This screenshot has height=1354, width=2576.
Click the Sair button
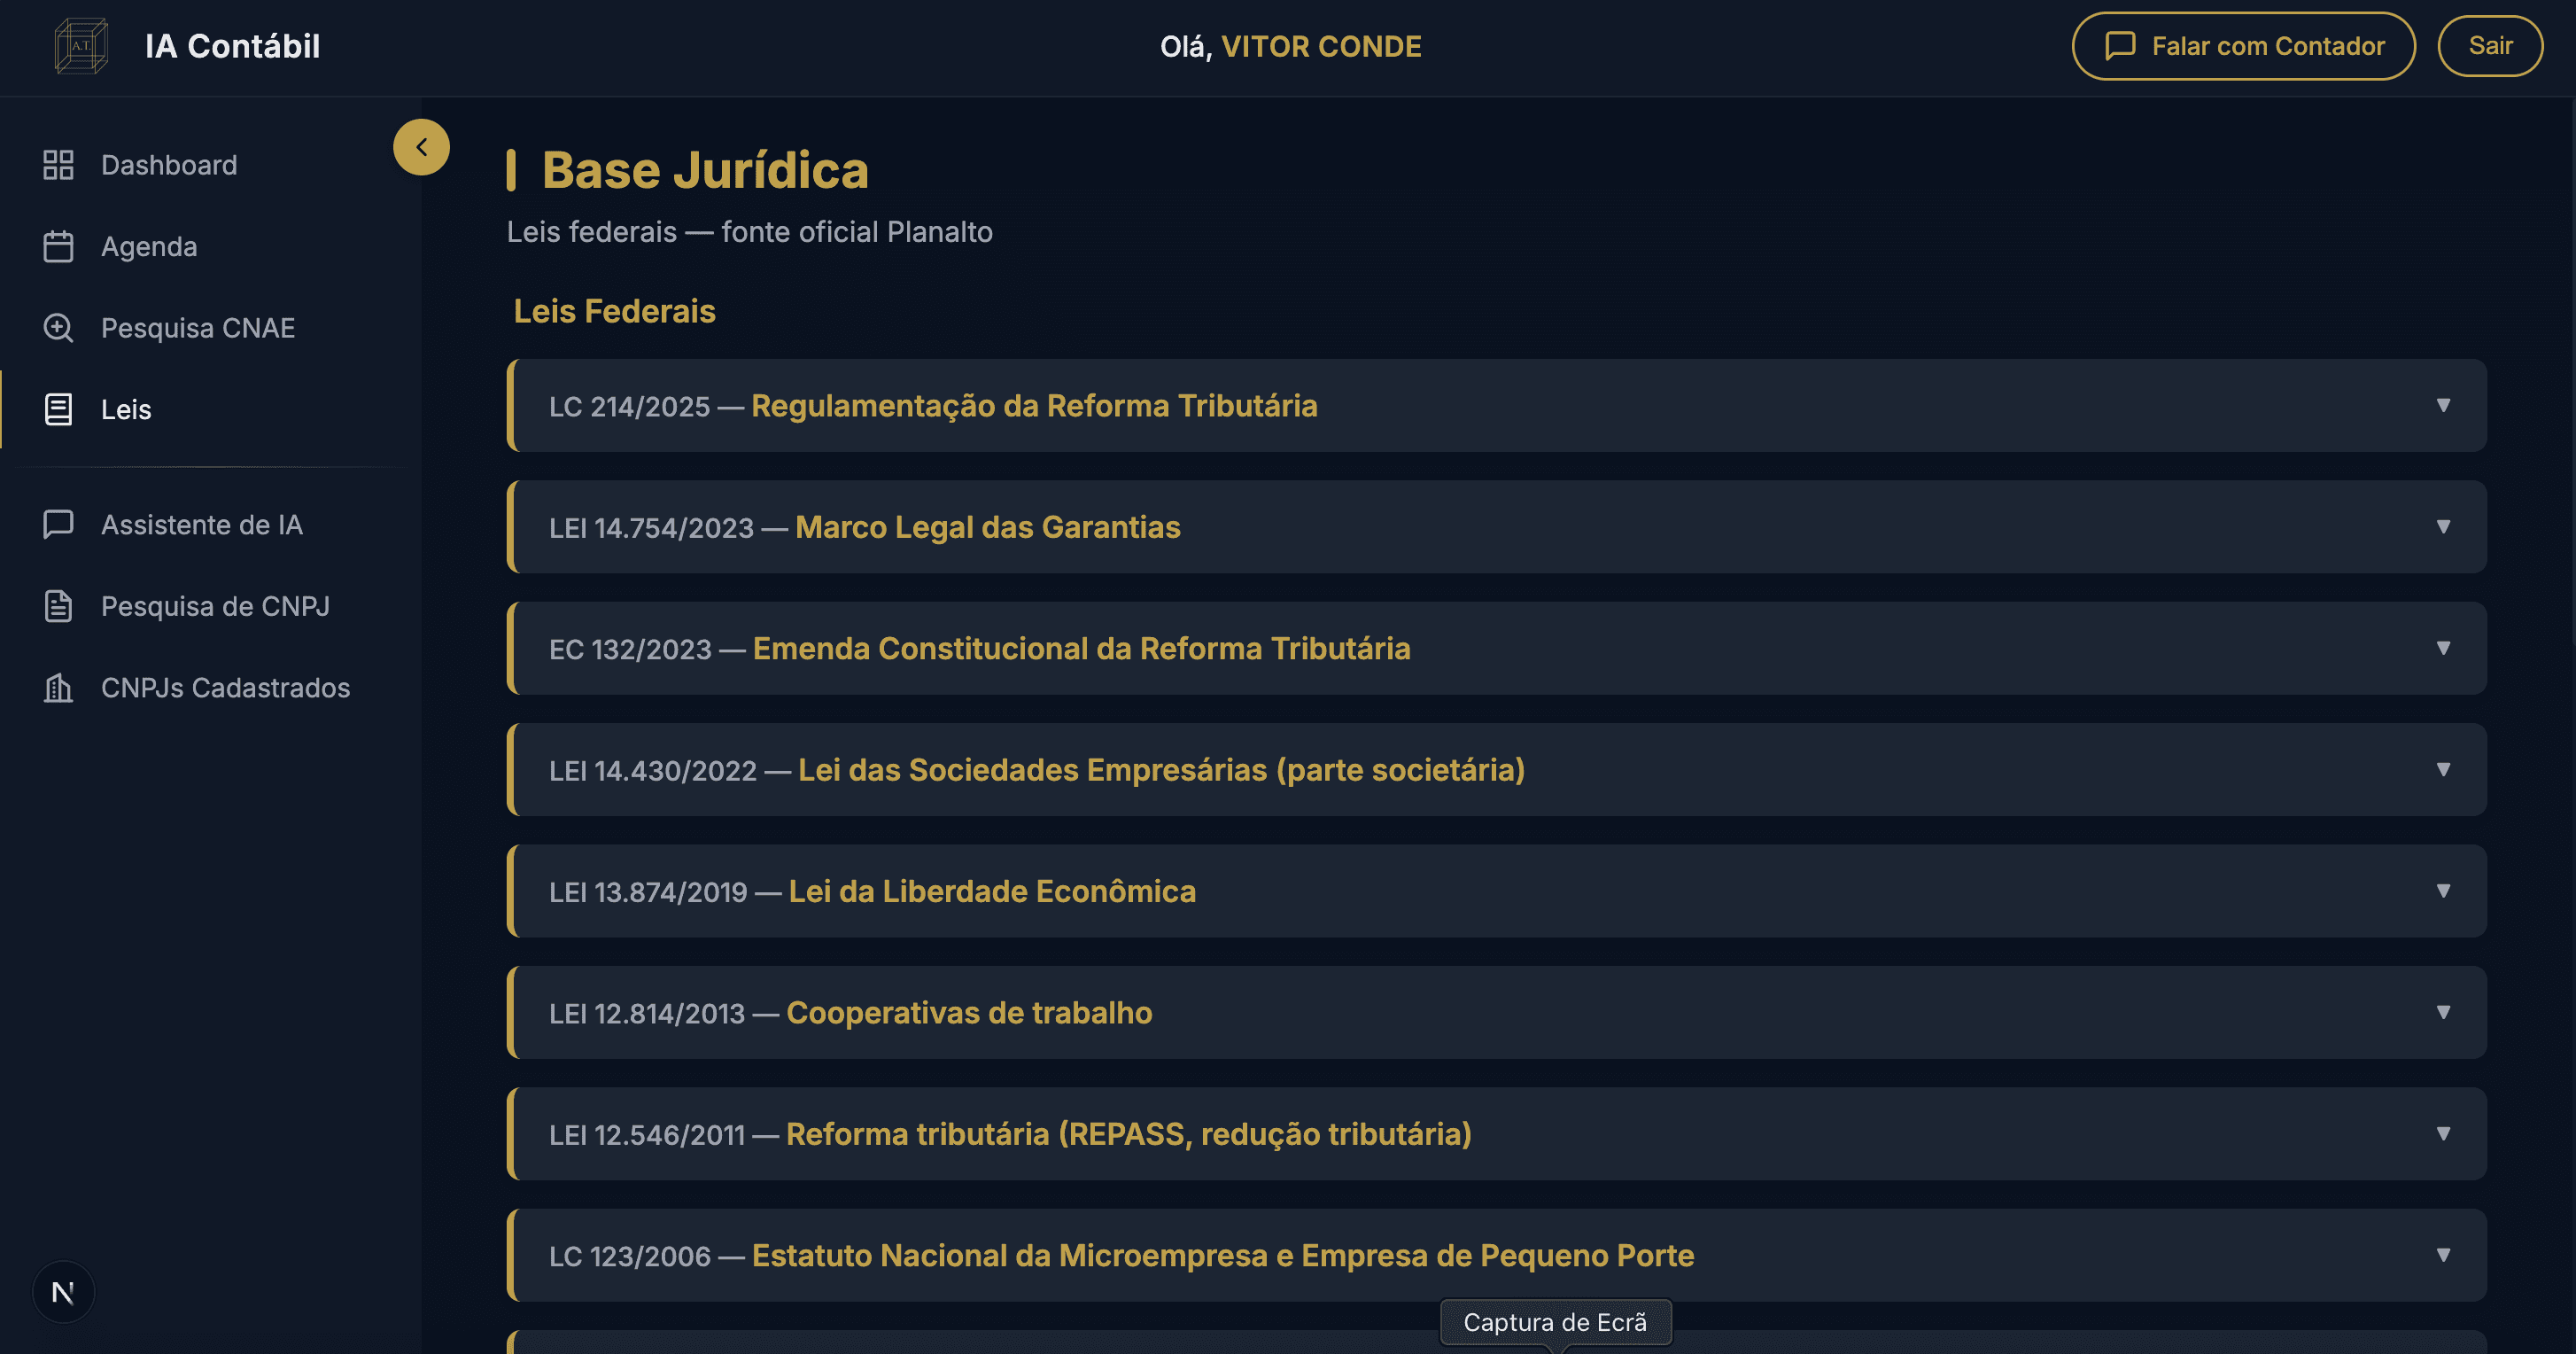(2489, 45)
